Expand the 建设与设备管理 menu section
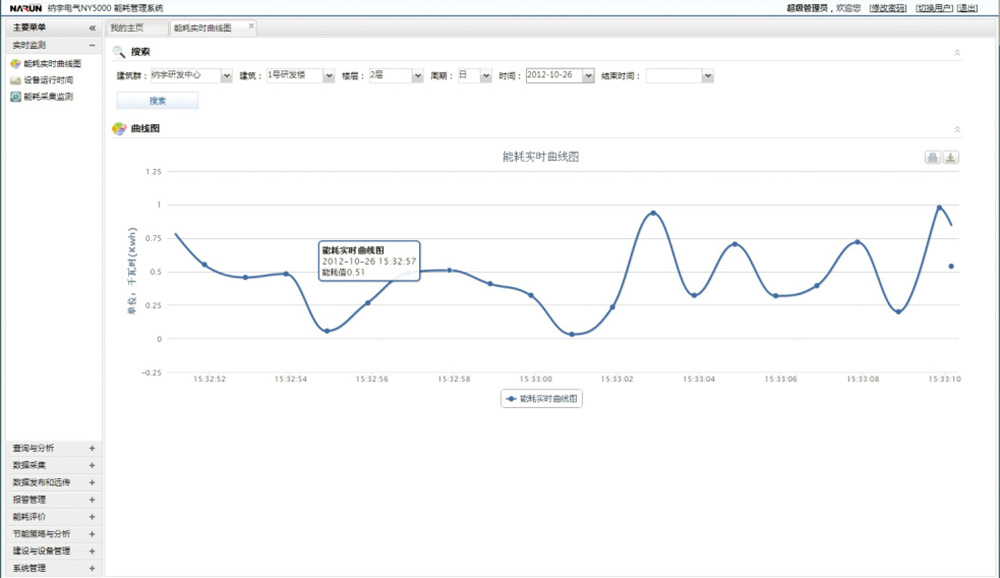 [x=92, y=551]
